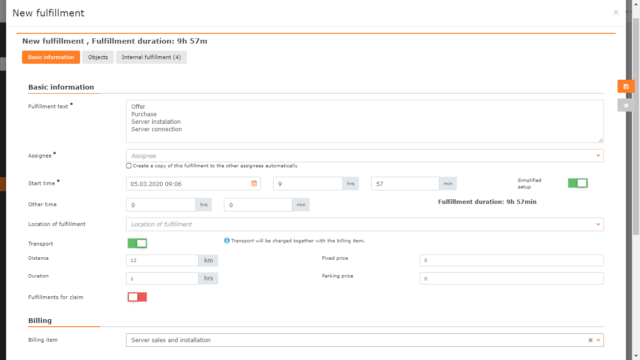The height and width of the screenshot is (360, 640).
Task: Click the Fixed price field
Action: [511, 260]
